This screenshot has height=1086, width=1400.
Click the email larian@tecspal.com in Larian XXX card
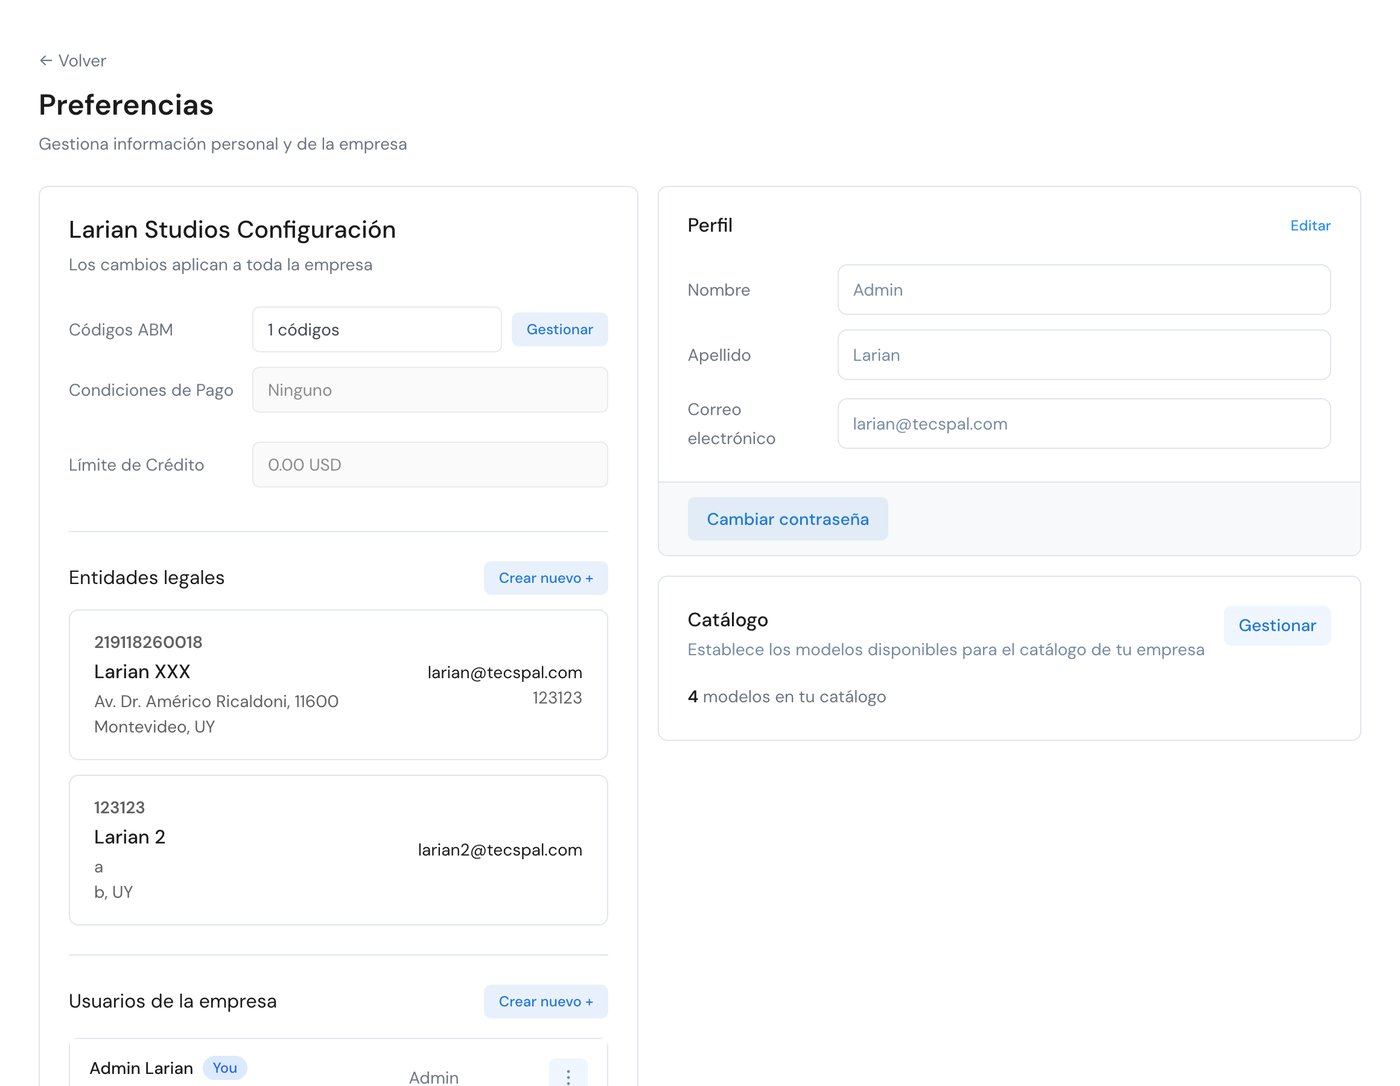(505, 673)
